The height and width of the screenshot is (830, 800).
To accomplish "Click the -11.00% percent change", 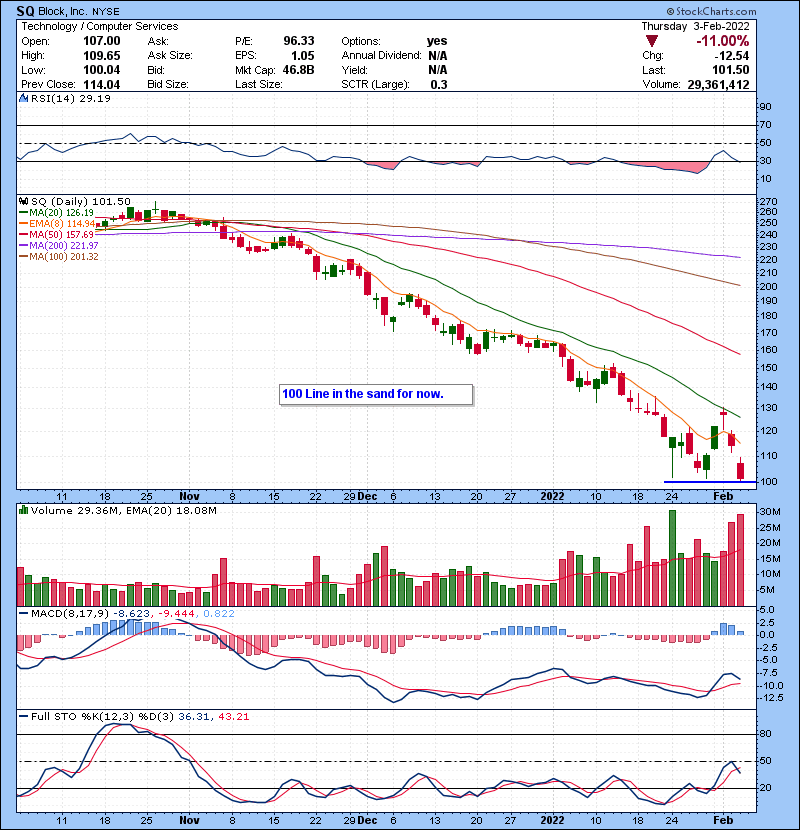I will click(723, 41).
